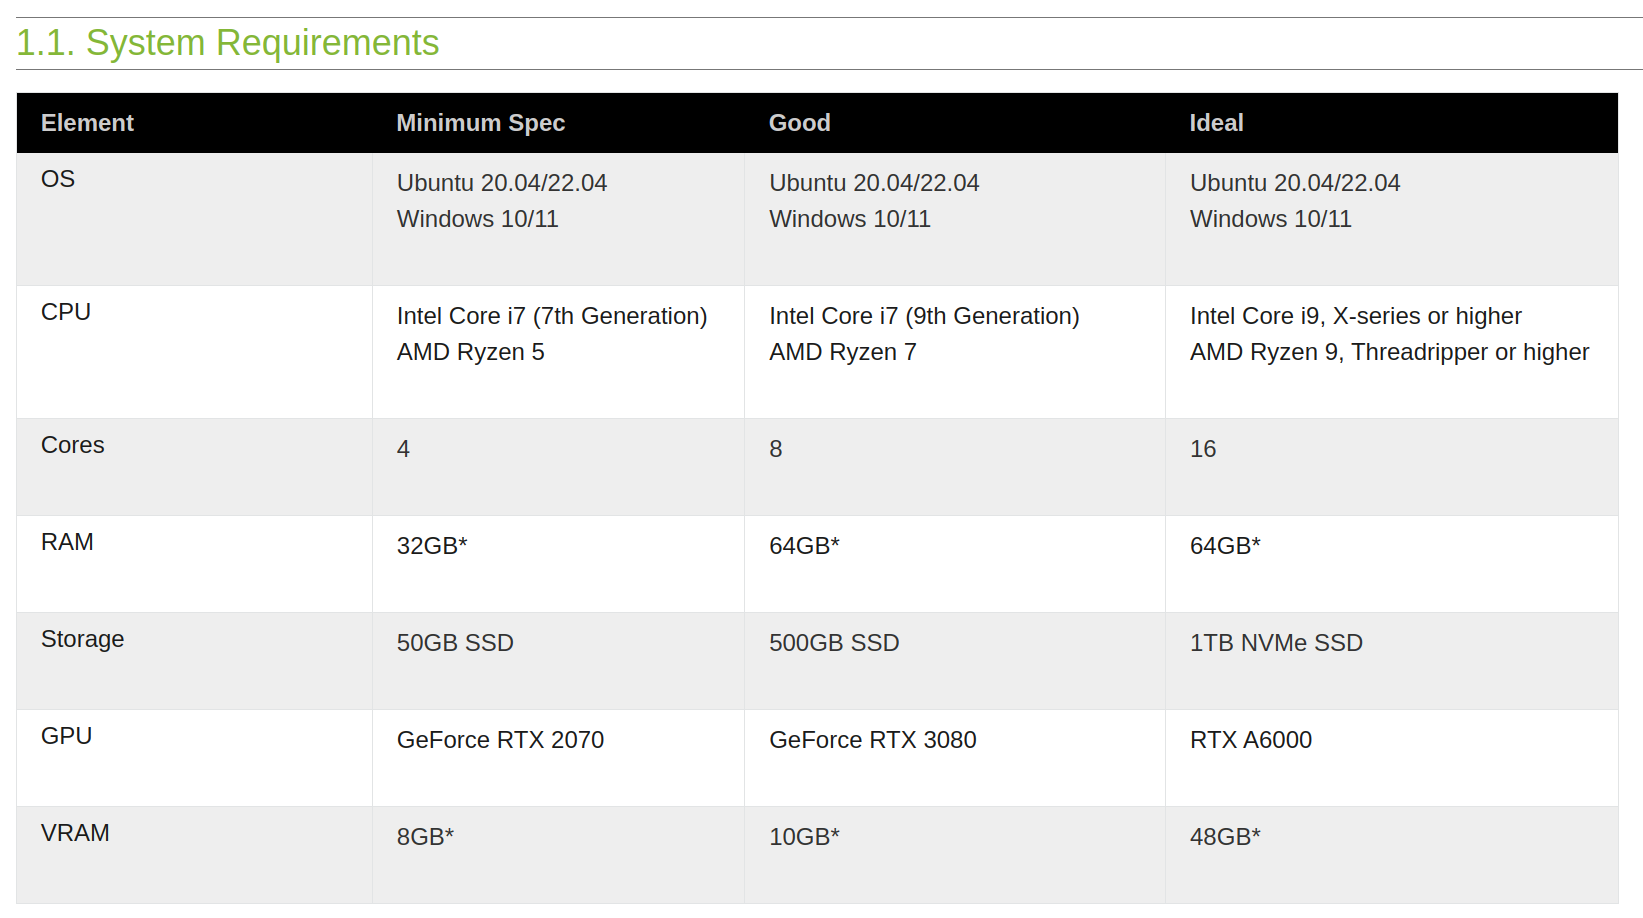Click the "Minimum Spec" column header

pyautogui.click(x=480, y=123)
